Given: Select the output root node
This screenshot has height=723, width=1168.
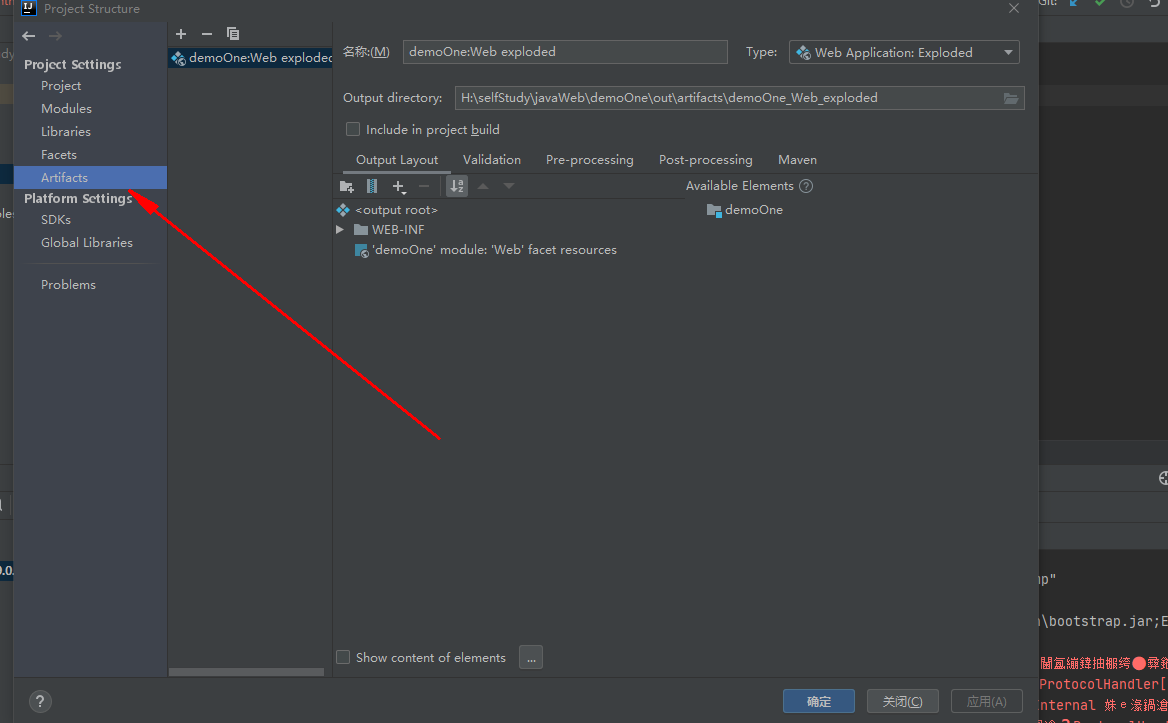Looking at the screenshot, I should coord(387,210).
